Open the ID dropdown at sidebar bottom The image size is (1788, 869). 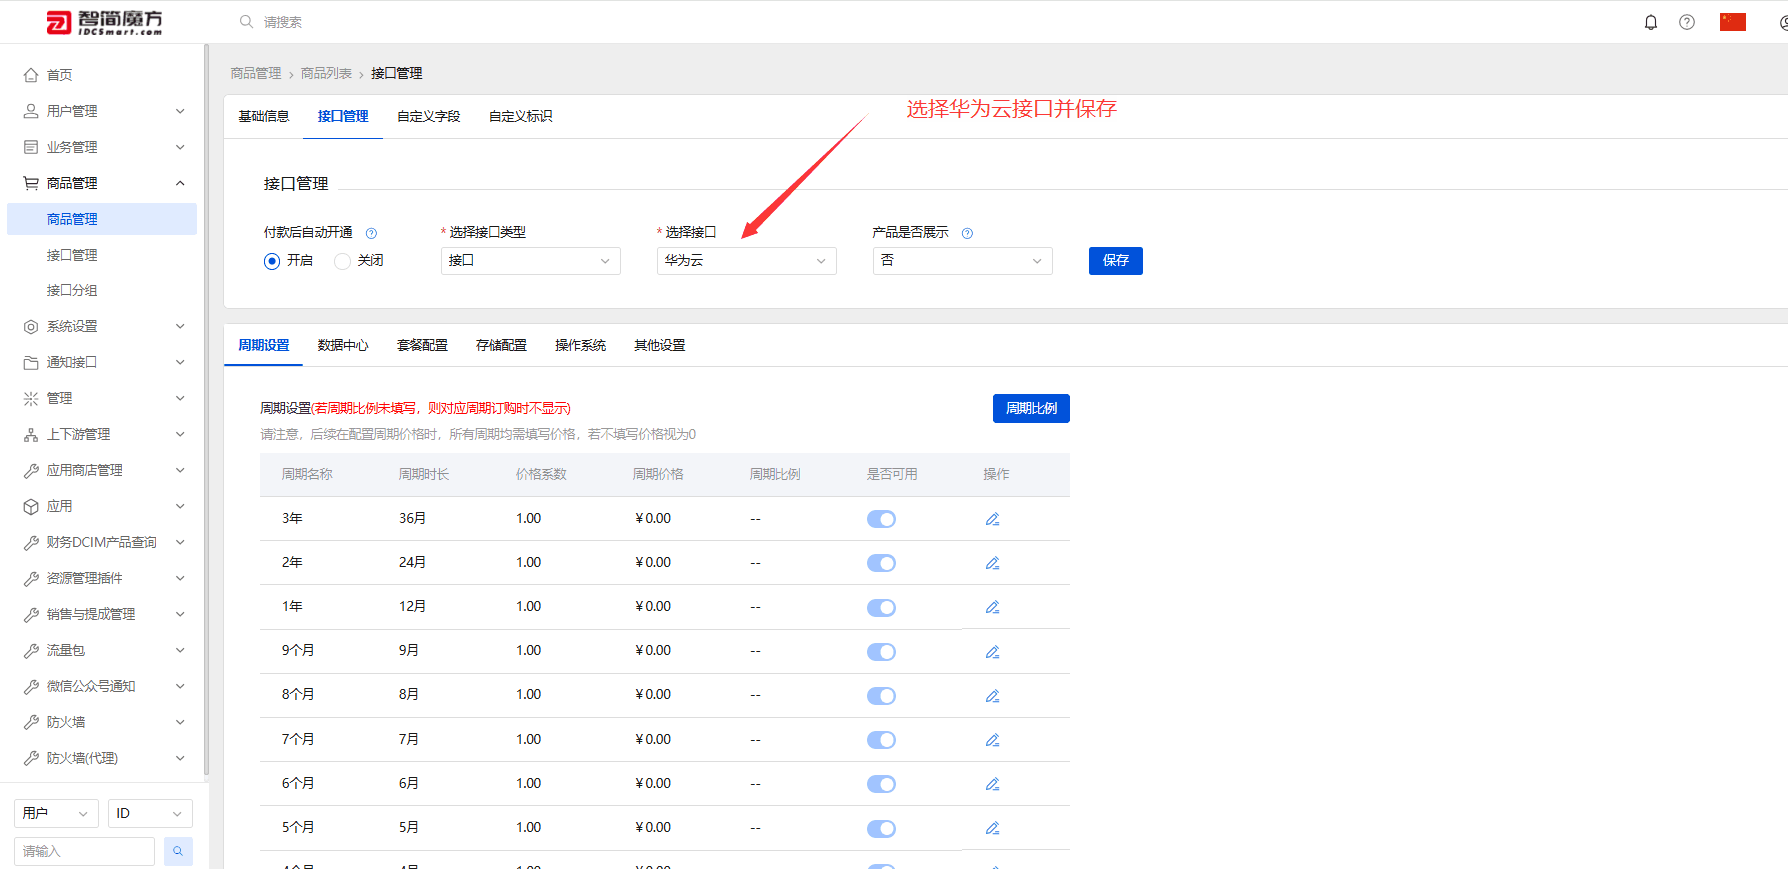pos(150,813)
